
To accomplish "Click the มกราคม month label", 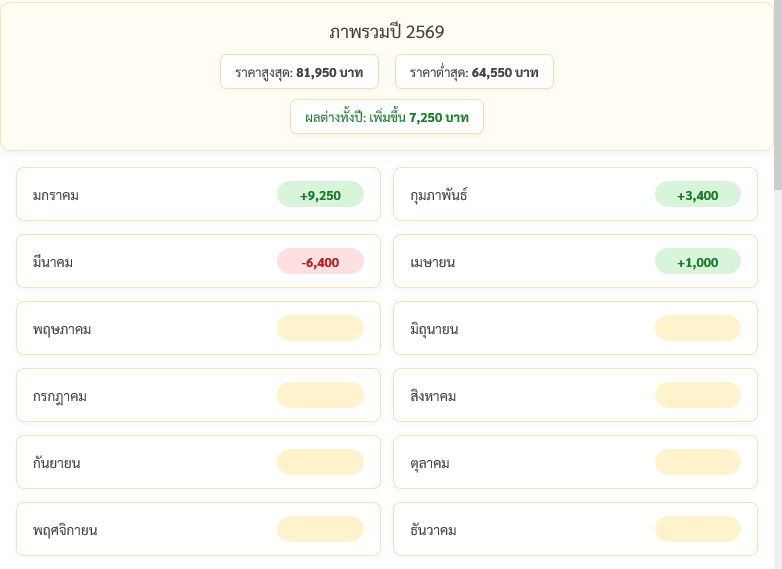I will pyautogui.click(x=56, y=195).
